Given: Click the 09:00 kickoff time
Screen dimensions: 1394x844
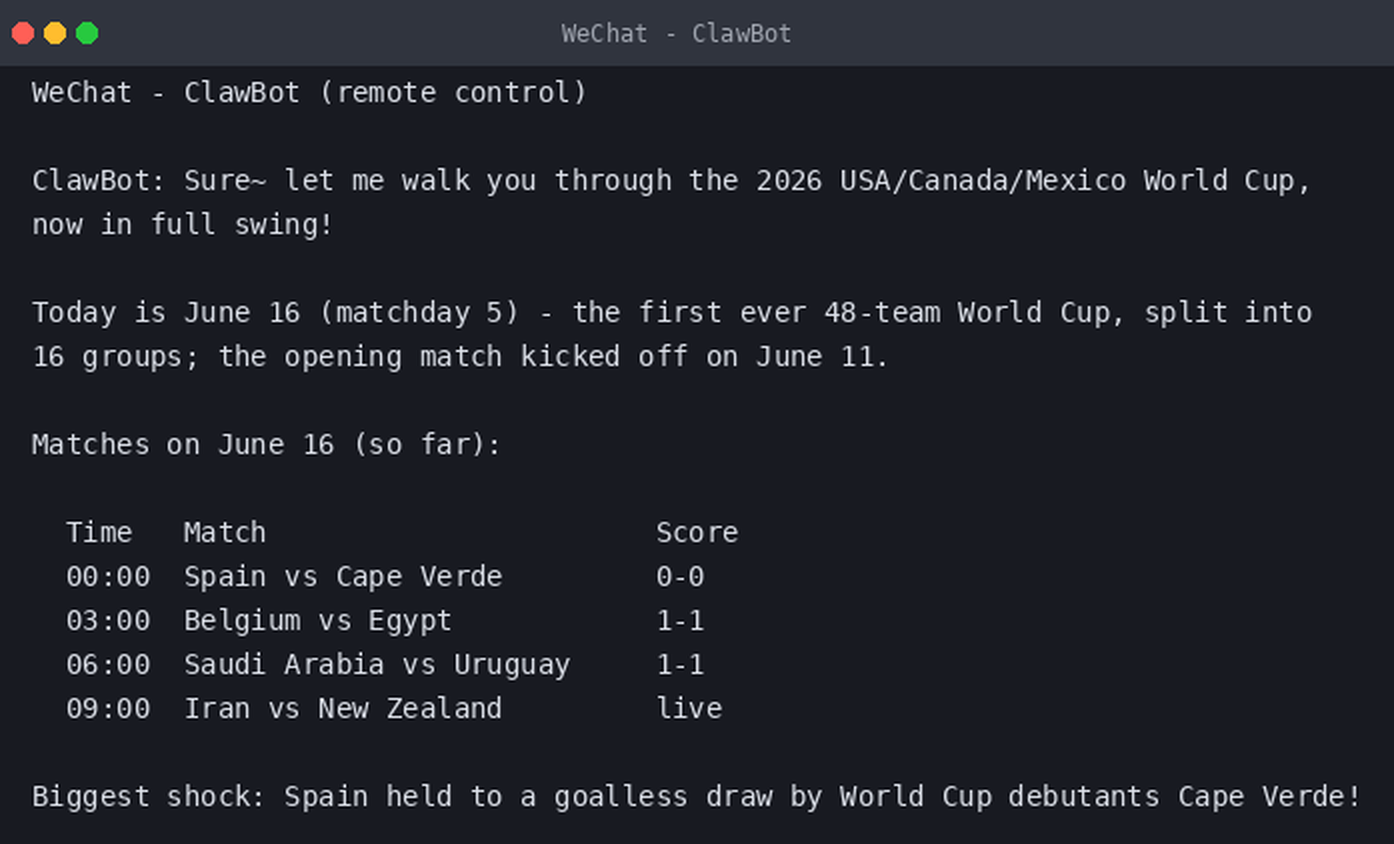Looking at the screenshot, I should click(108, 709).
